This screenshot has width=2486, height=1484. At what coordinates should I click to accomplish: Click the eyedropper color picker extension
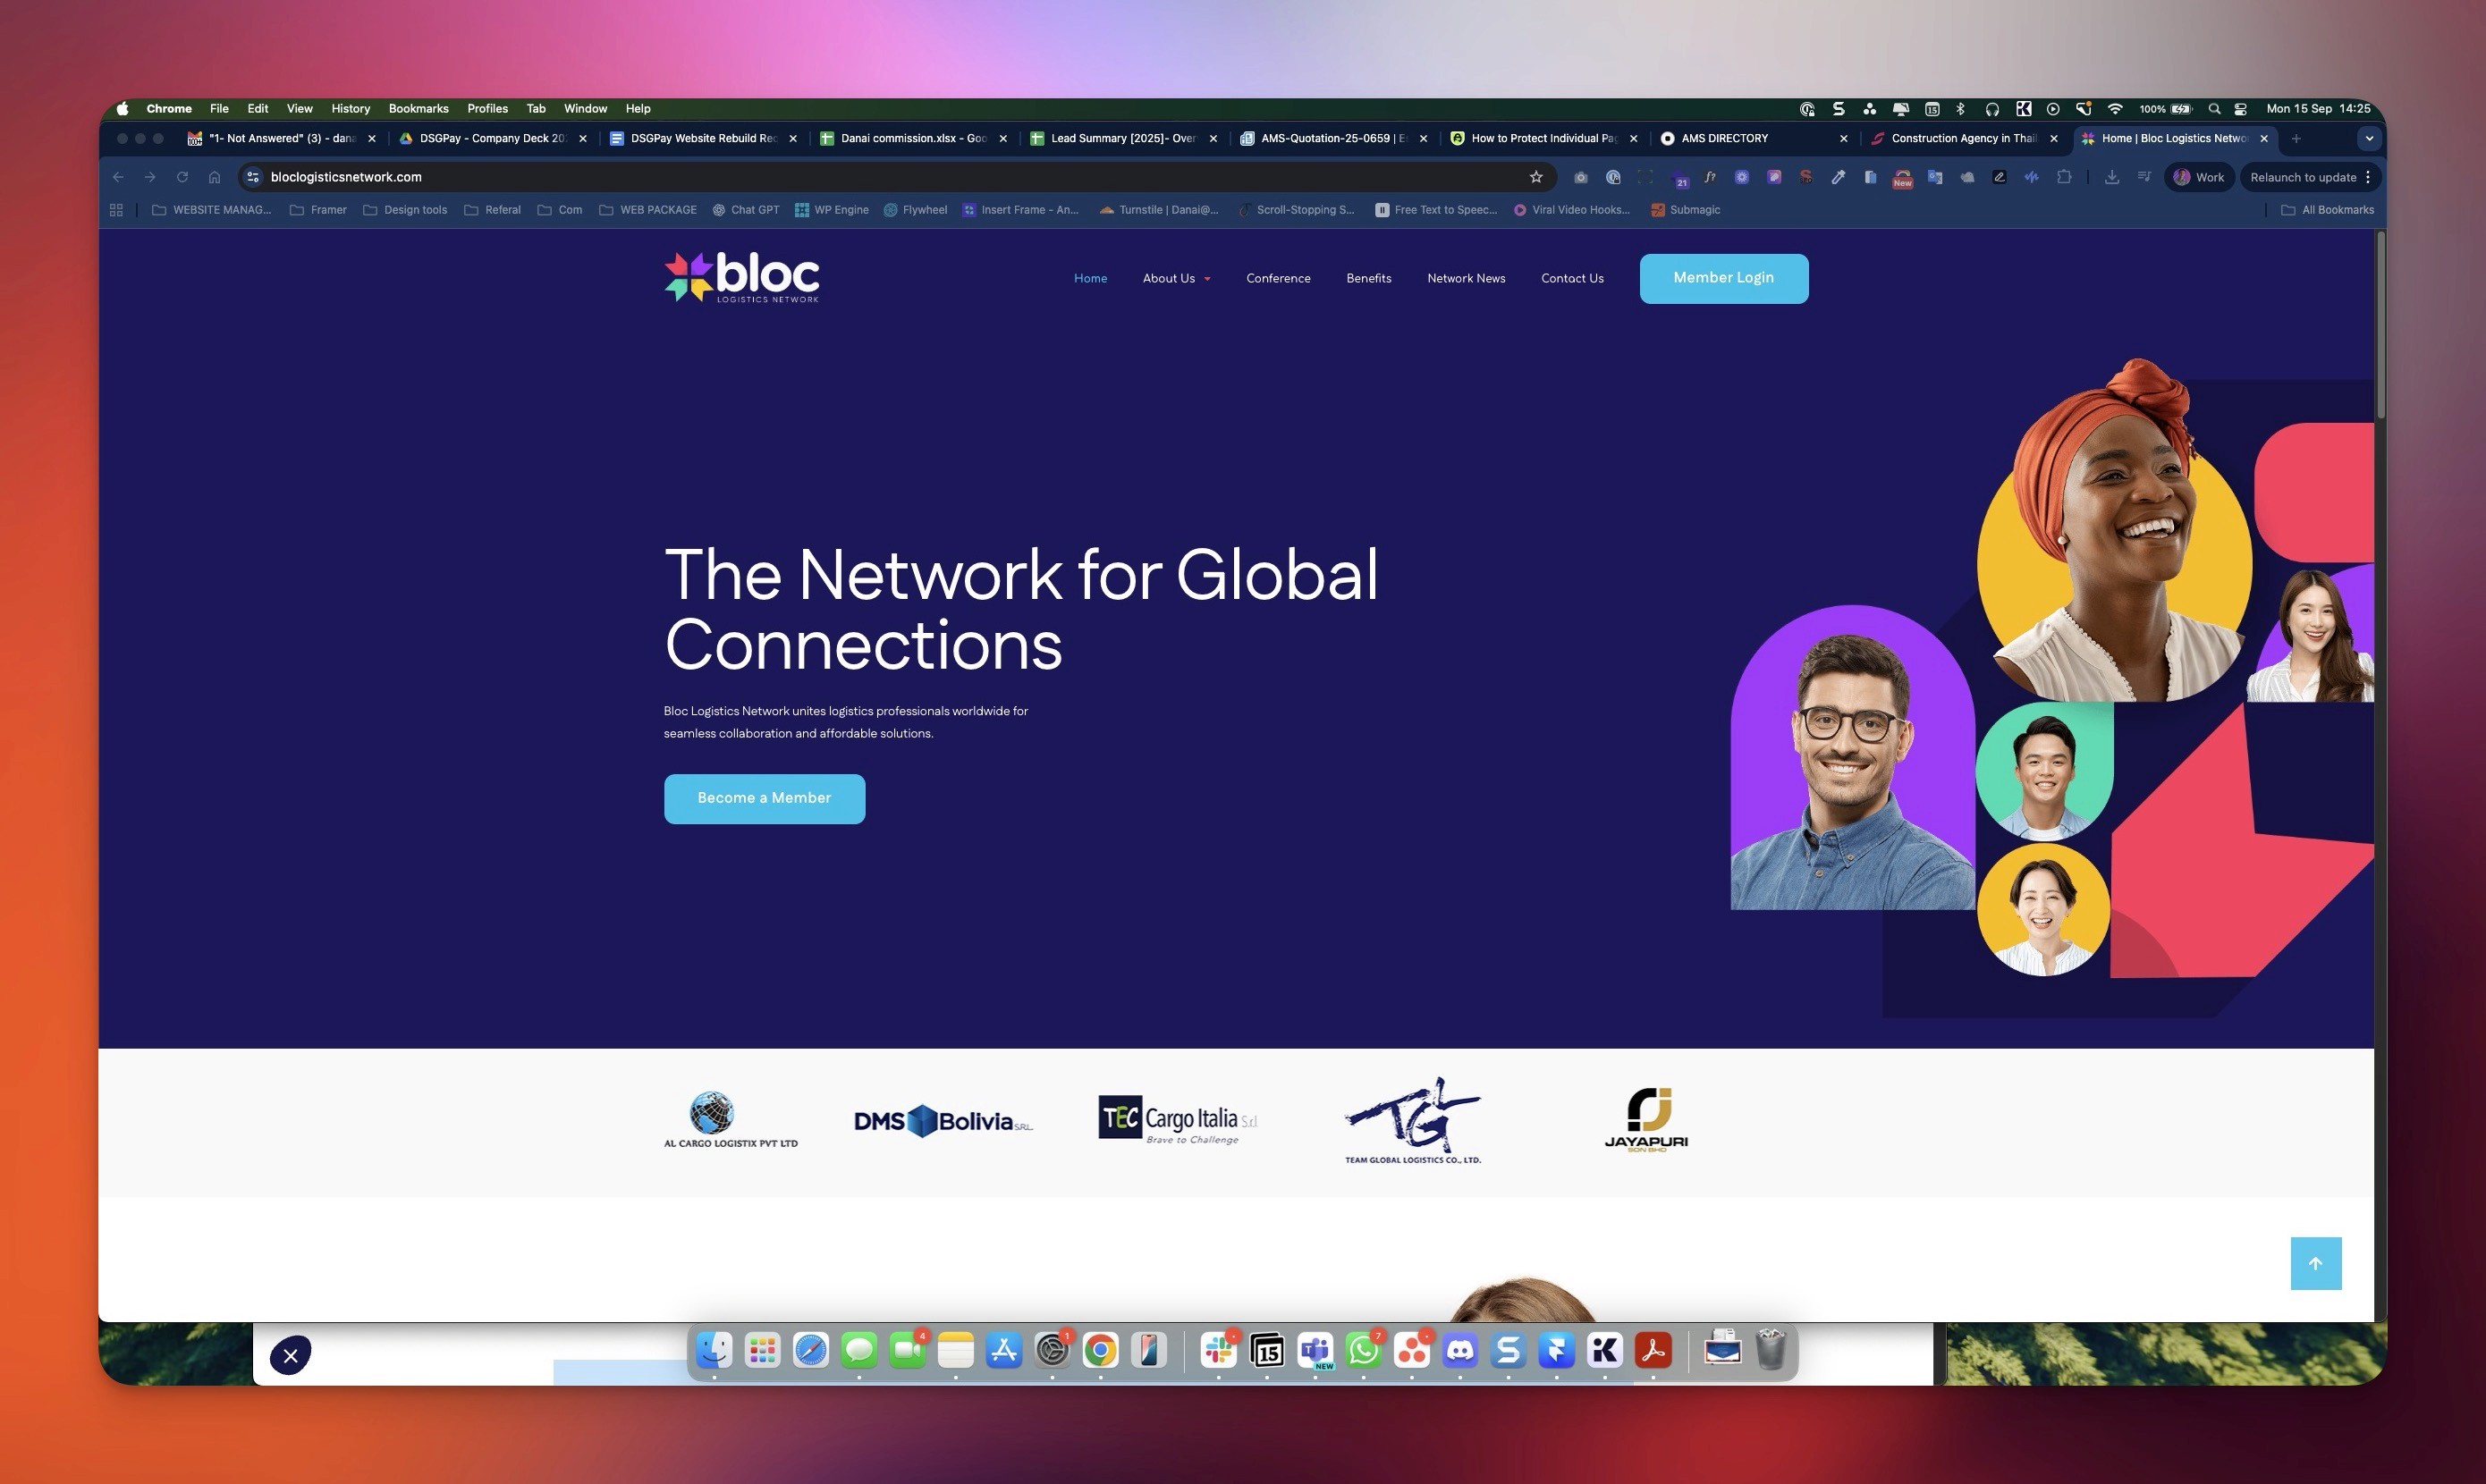1838,177
